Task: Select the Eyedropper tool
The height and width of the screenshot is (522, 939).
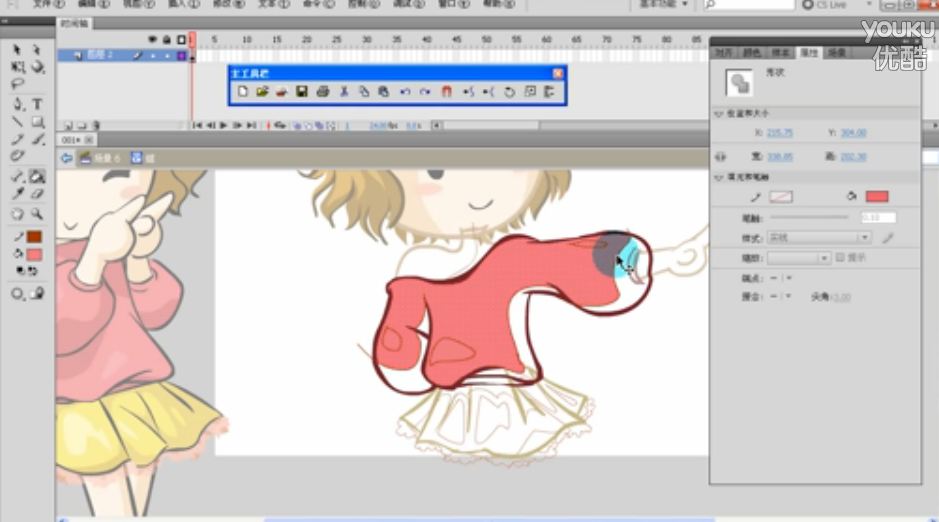Action: [x=17, y=194]
